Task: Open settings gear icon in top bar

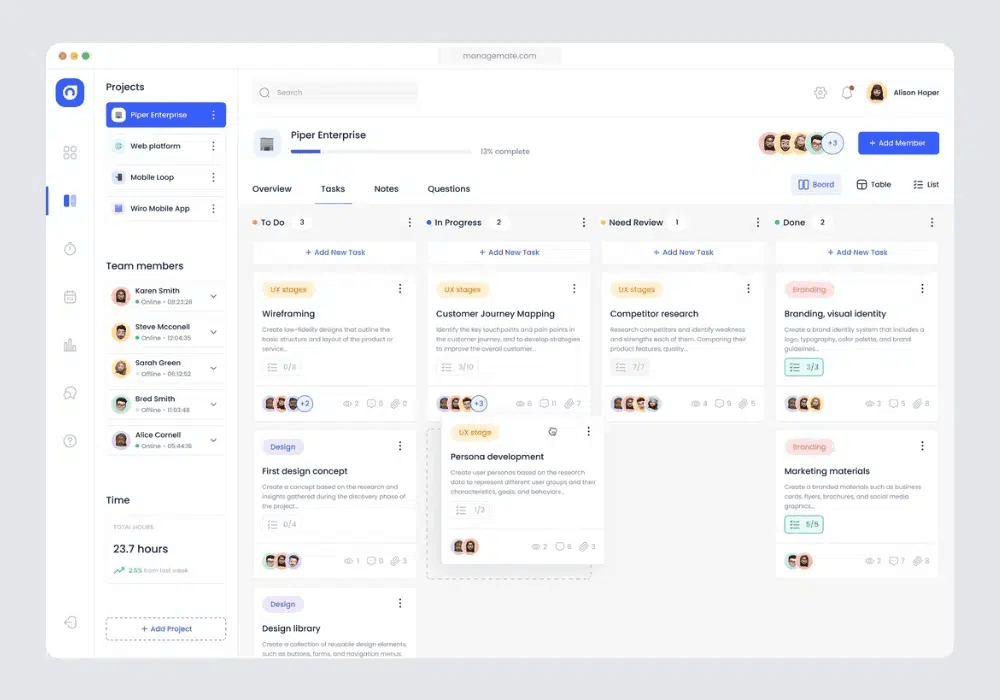Action: tap(820, 93)
